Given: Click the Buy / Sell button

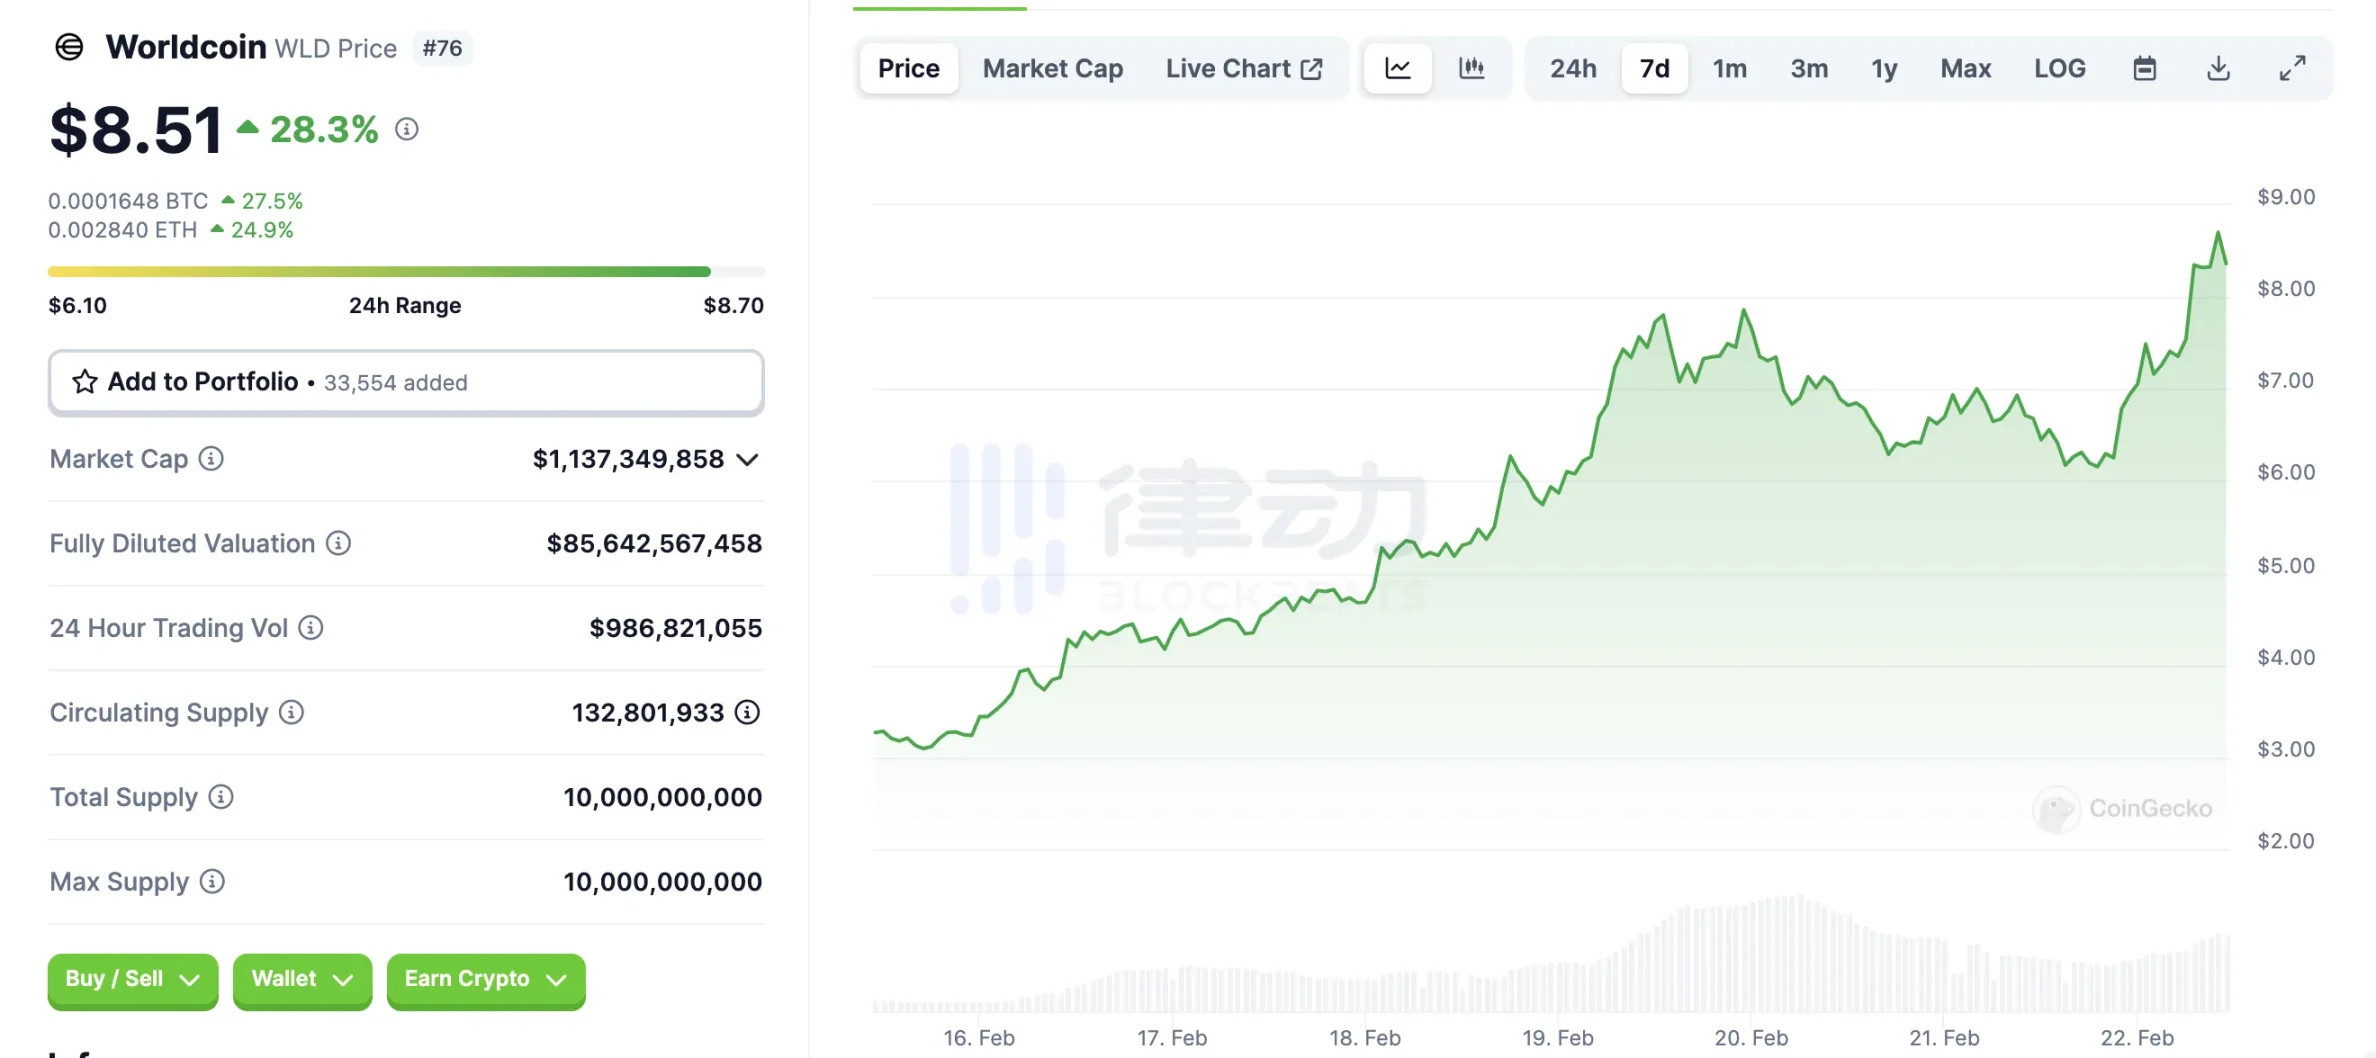Looking at the screenshot, I should pos(132,980).
